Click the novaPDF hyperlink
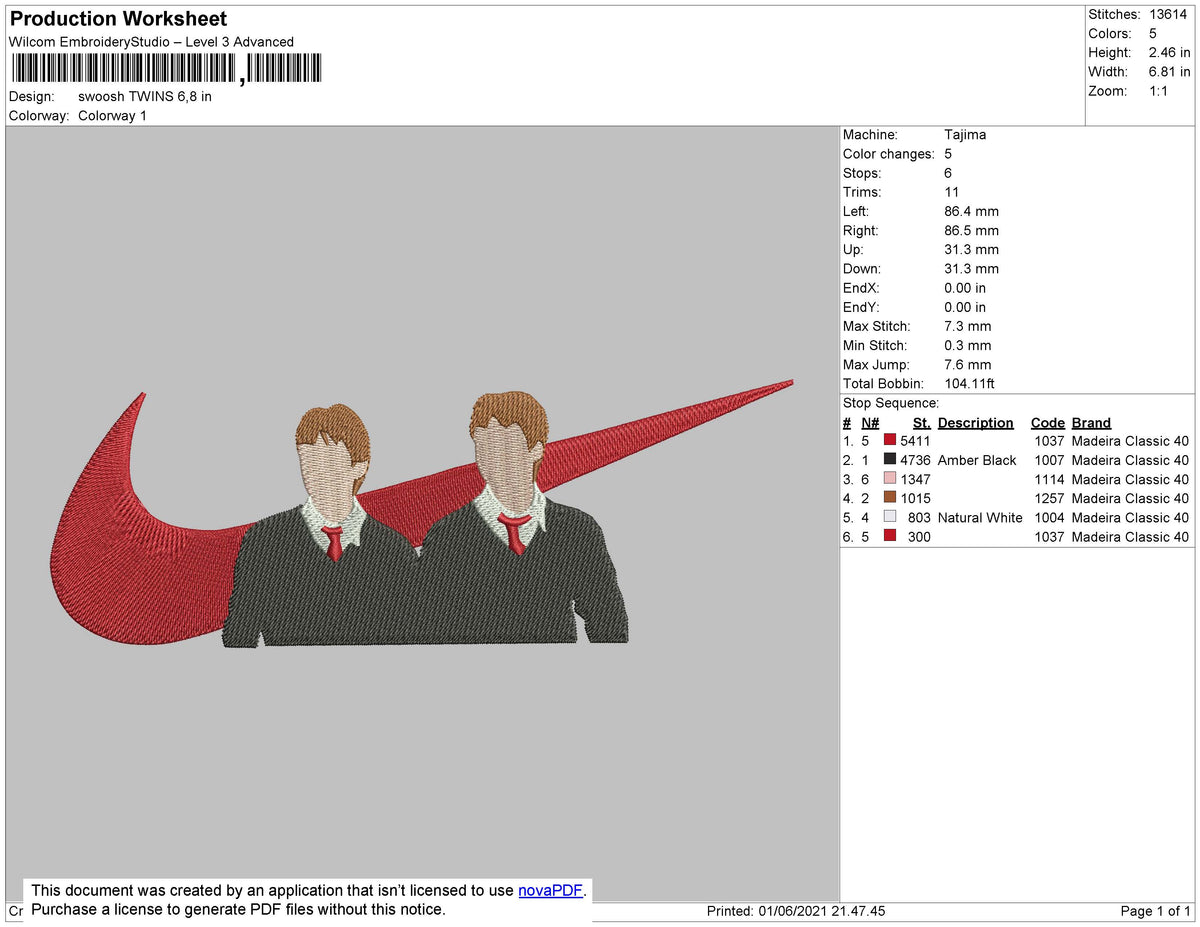This screenshot has width=1200, height=927. point(550,890)
